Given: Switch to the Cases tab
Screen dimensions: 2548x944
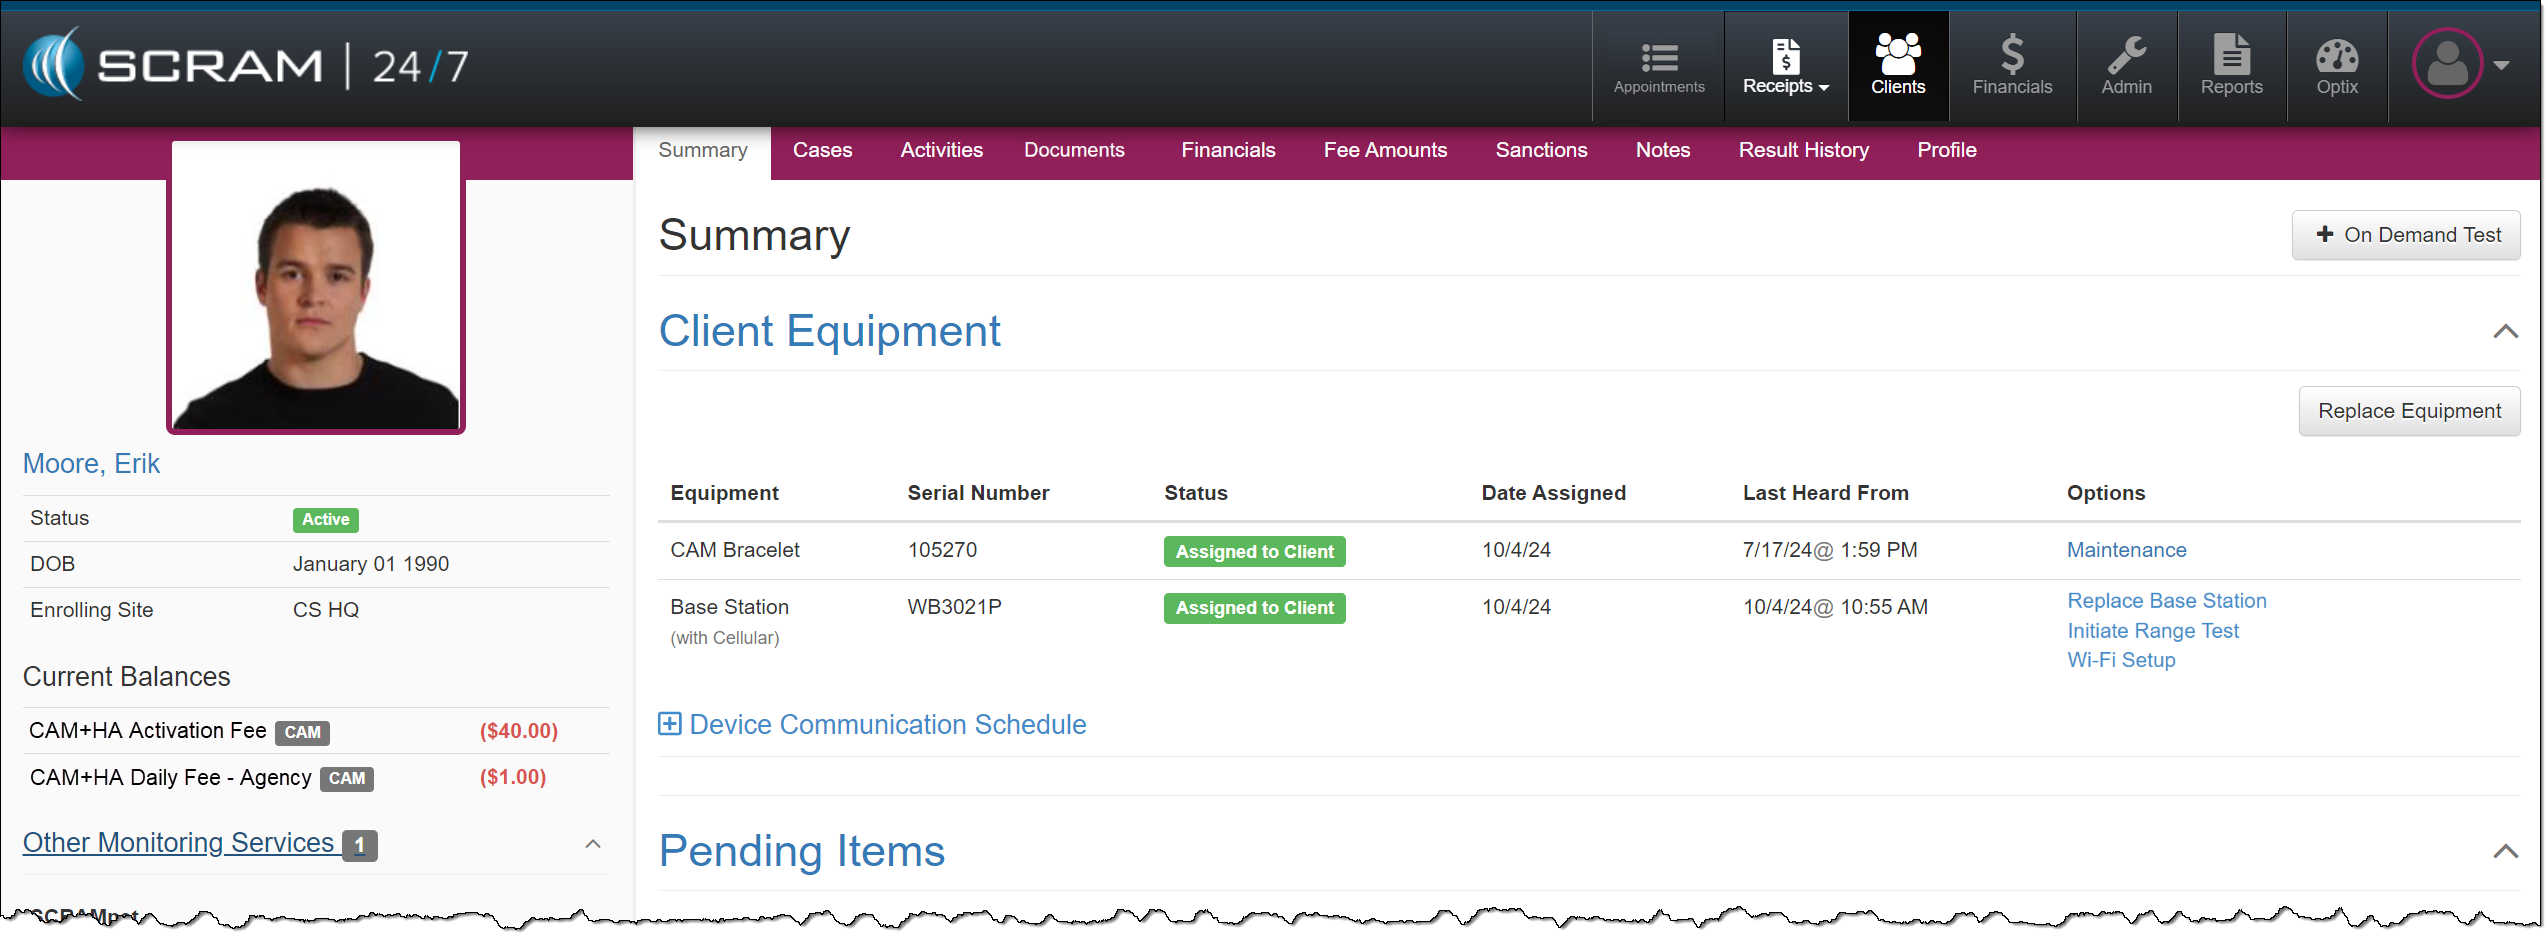Looking at the screenshot, I should pos(822,150).
